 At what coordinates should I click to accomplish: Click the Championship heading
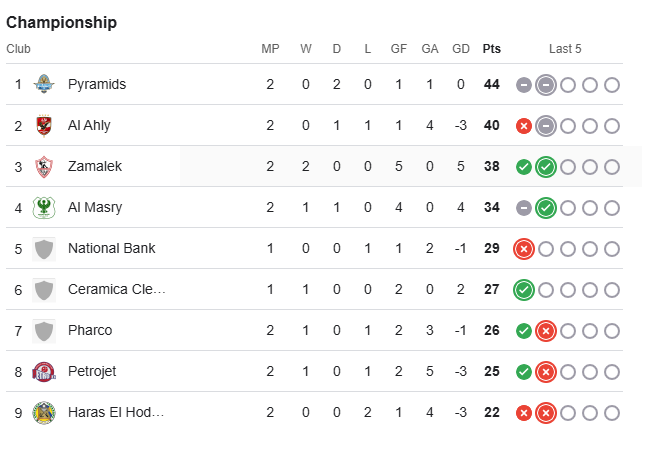point(62,23)
